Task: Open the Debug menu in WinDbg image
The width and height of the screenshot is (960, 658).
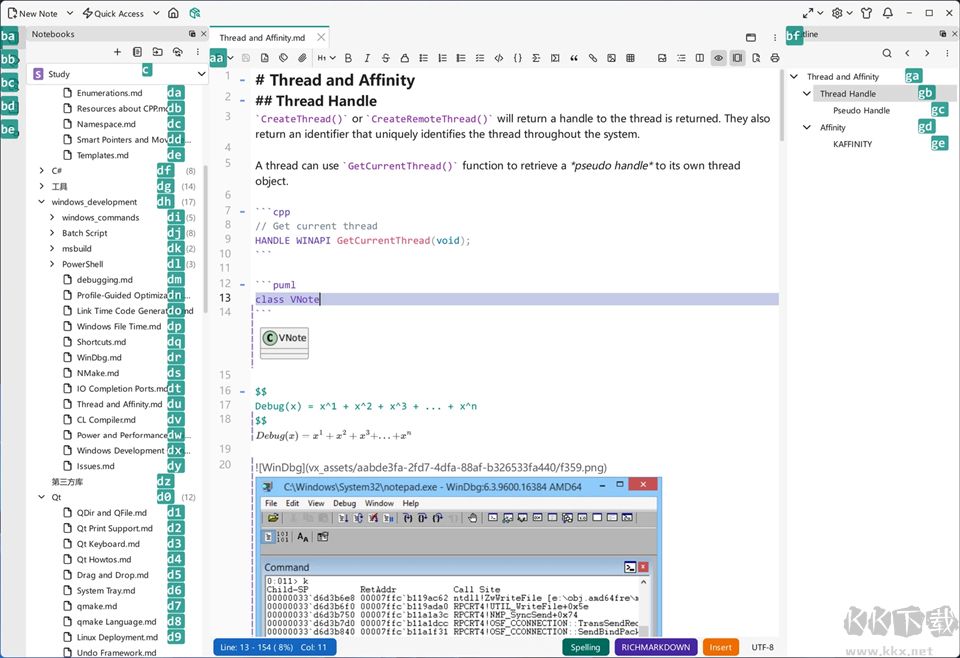Action: [x=344, y=503]
